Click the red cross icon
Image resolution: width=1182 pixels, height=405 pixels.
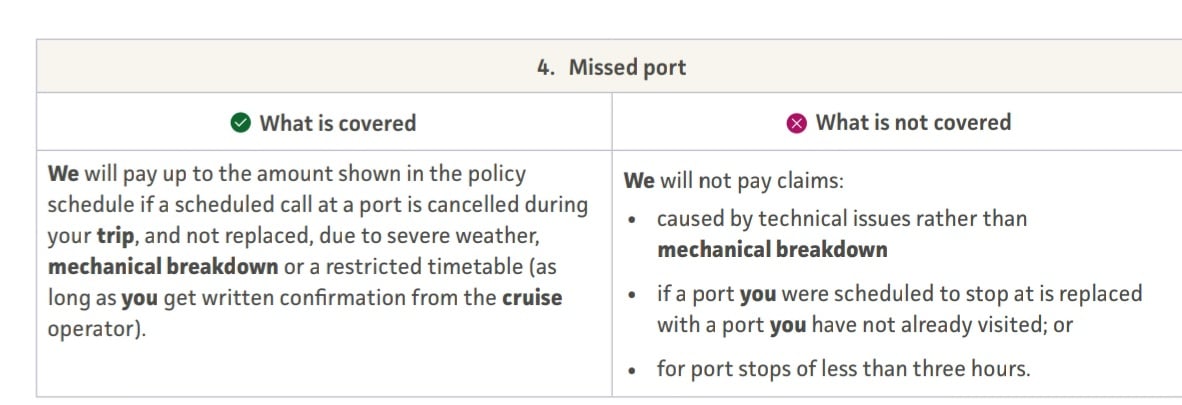pos(797,123)
